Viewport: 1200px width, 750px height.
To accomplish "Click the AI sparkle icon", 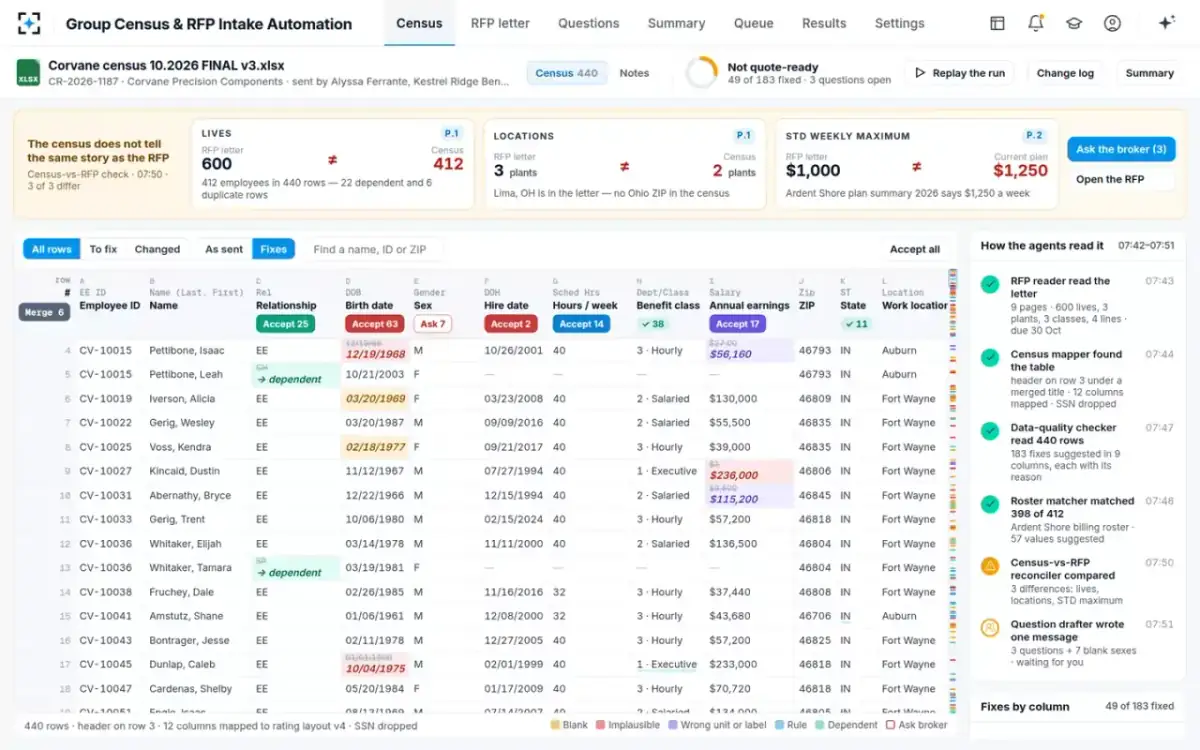I will click(x=1166, y=23).
